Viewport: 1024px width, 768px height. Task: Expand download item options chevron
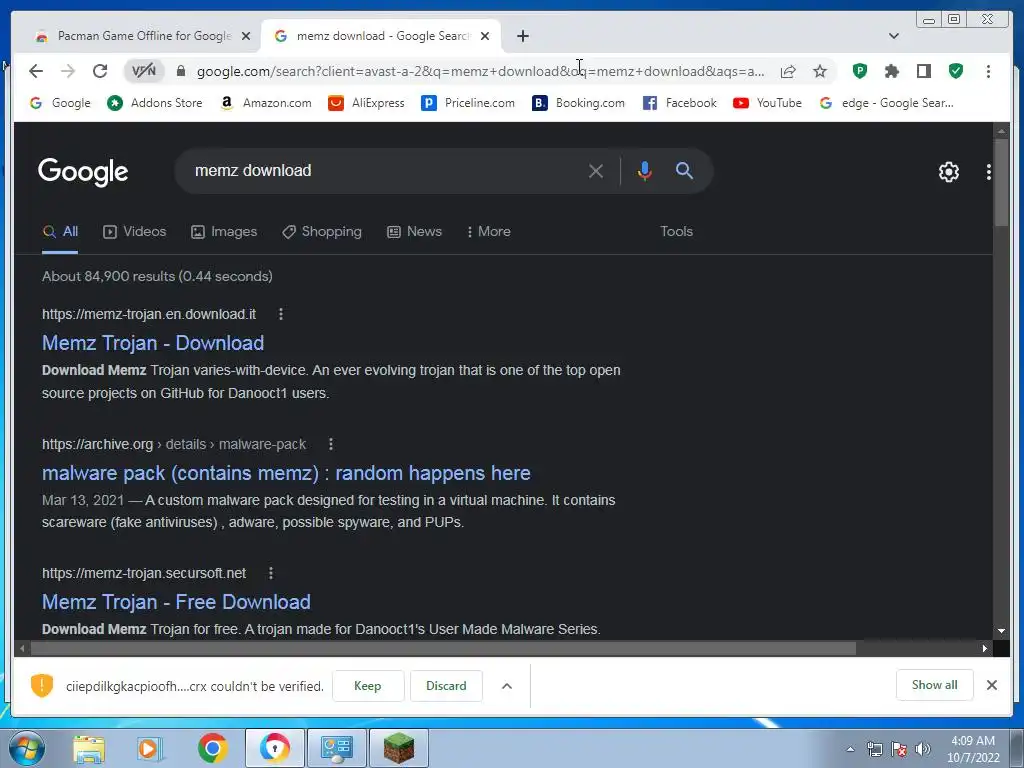(x=507, y=686)
